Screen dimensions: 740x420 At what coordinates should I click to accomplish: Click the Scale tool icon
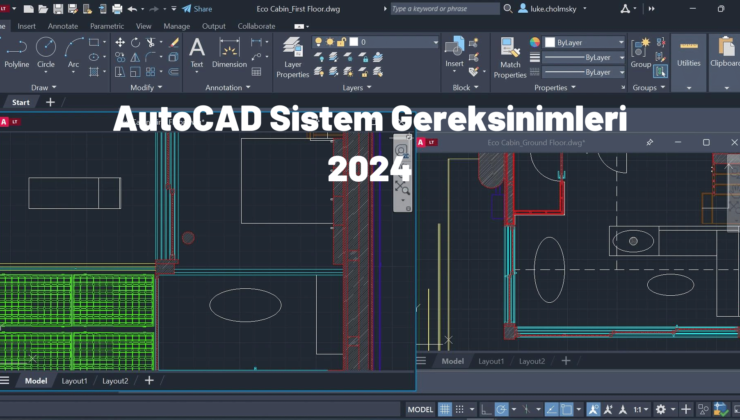[x=135, y=72]
